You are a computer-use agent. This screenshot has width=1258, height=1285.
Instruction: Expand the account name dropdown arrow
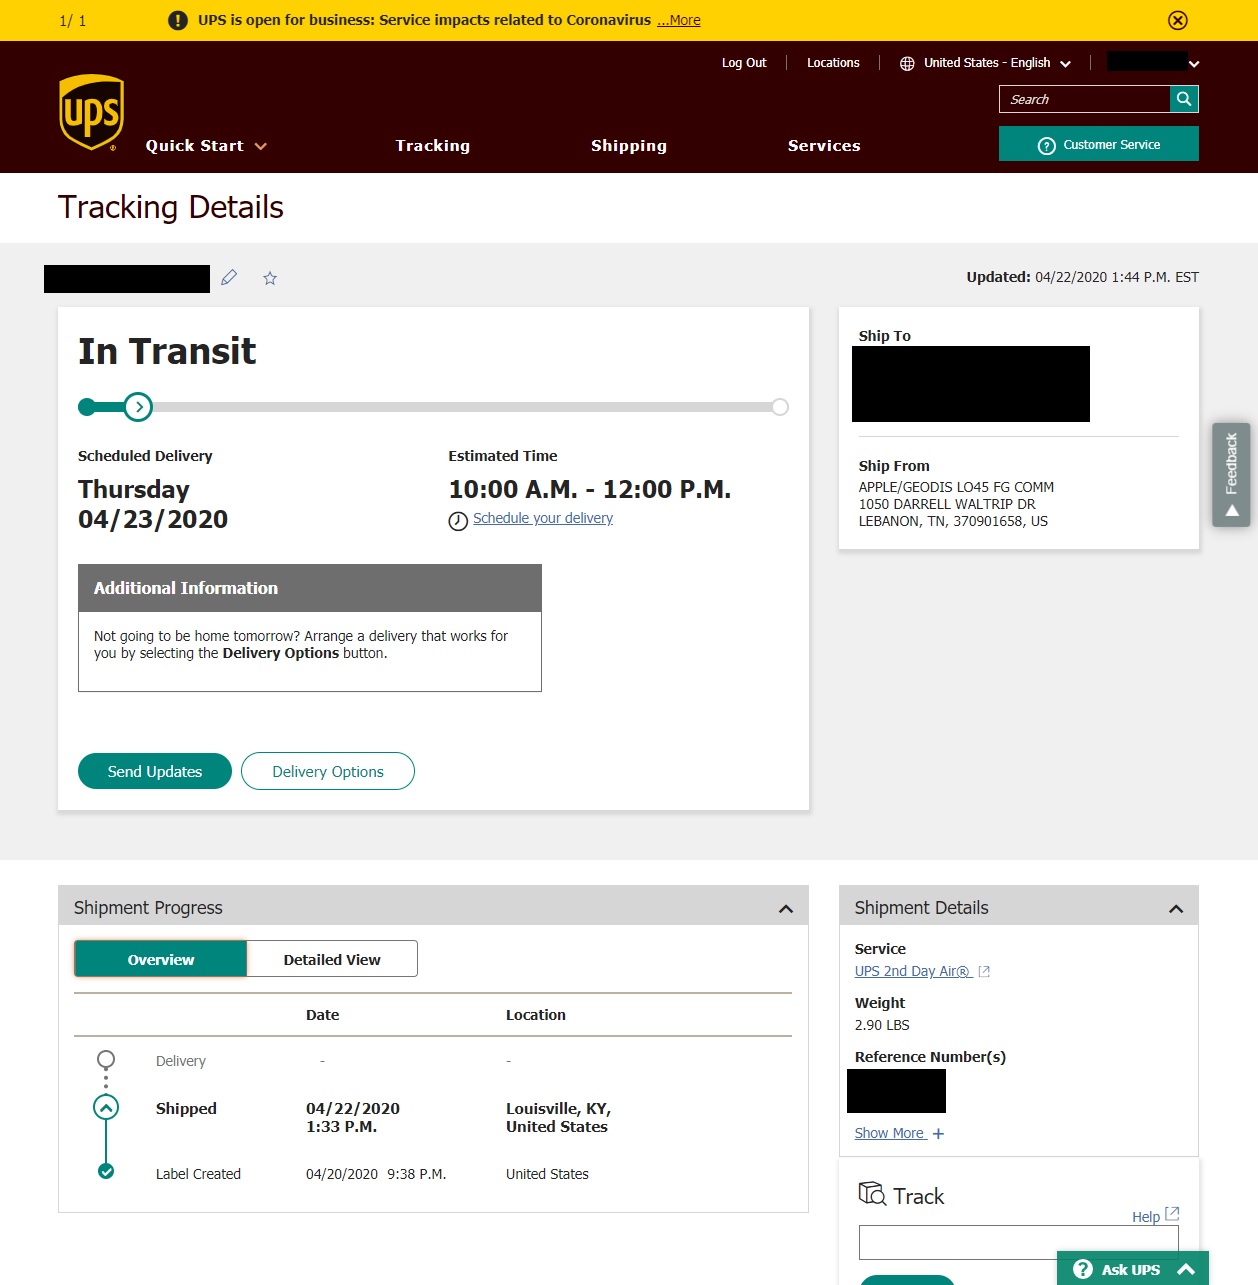(1194, 63)
